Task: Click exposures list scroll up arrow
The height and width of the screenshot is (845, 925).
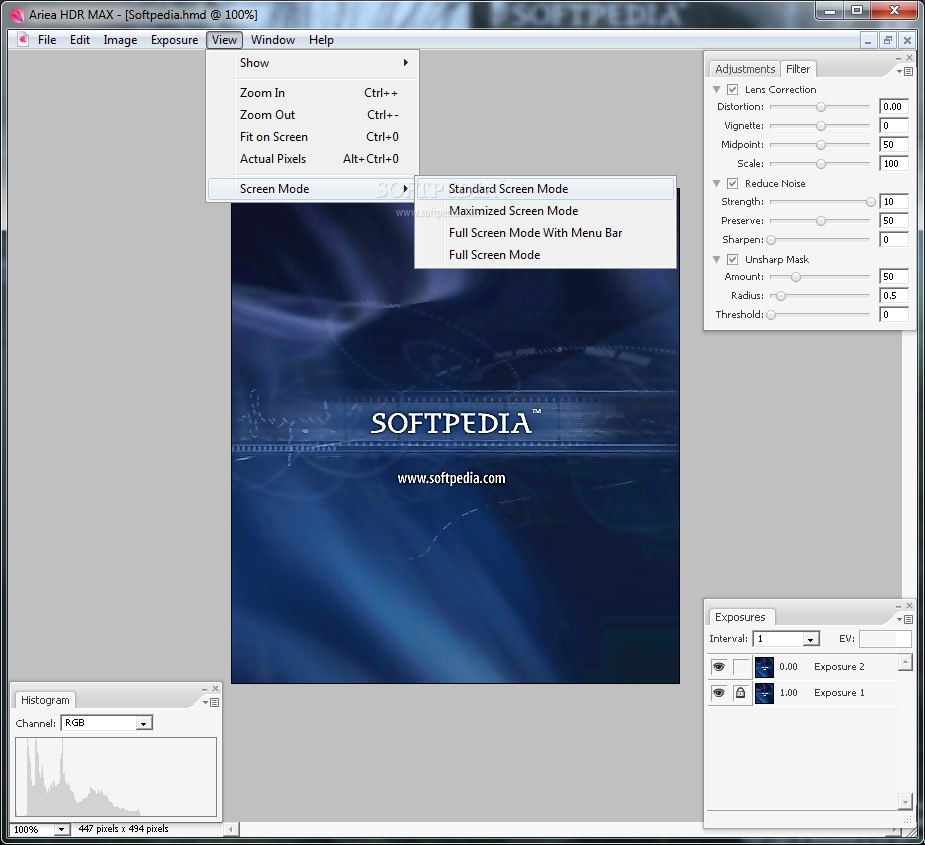Action: tap(905, 663)
